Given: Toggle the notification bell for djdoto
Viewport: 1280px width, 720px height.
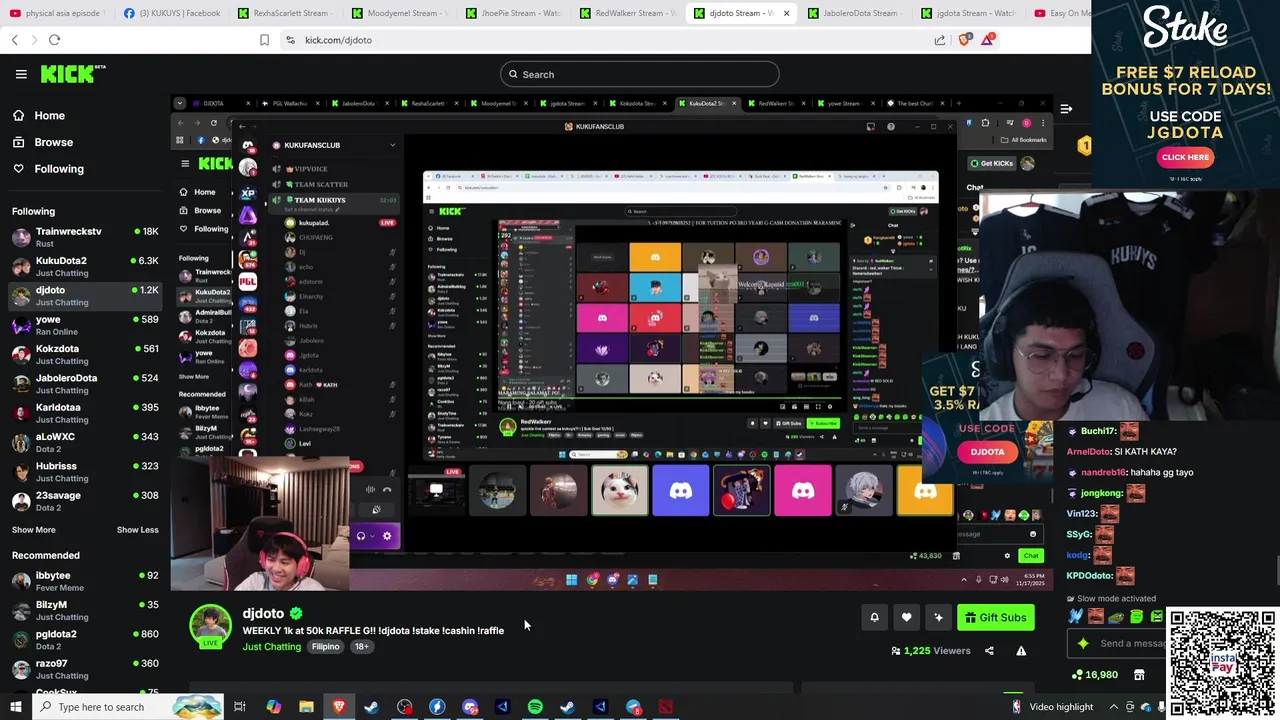Looking at the screenshot, I should tap(874, 618).
